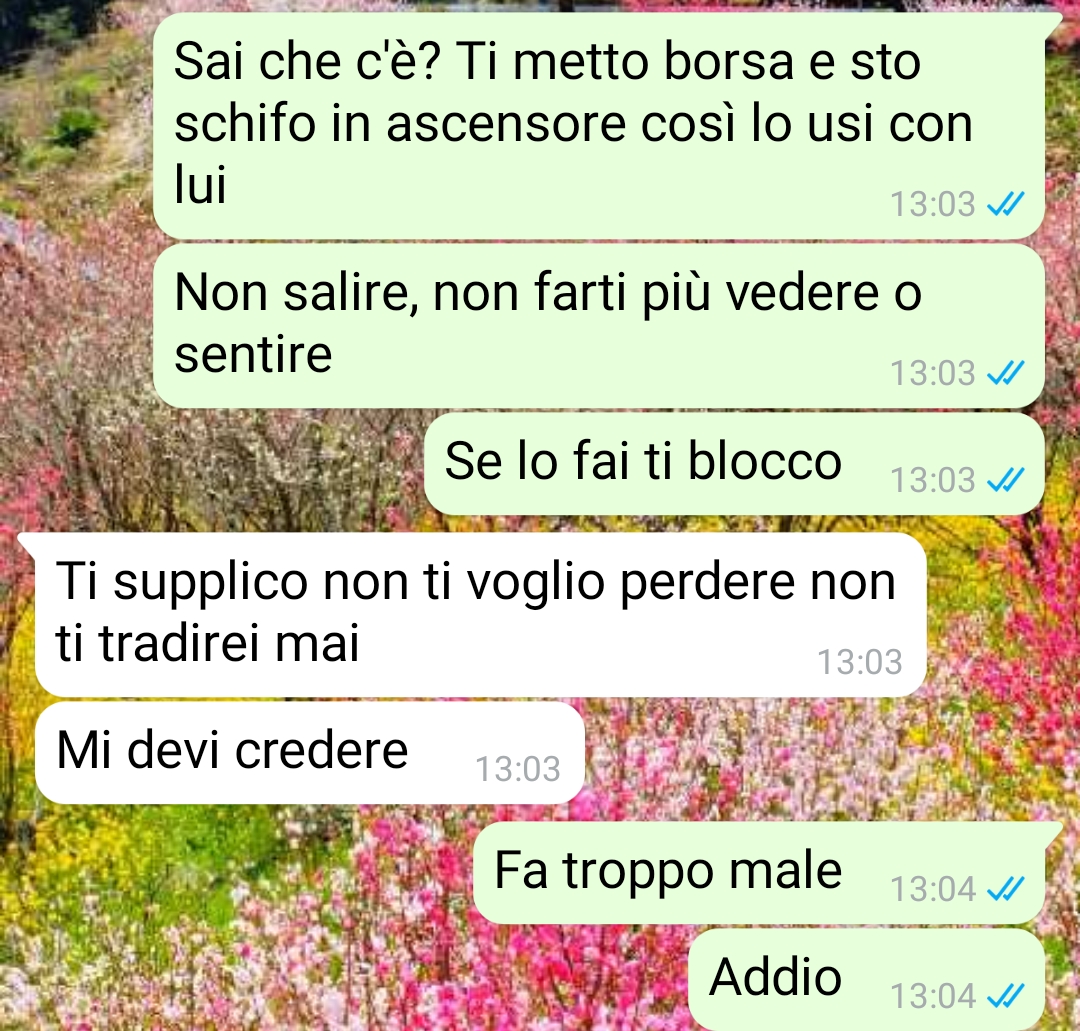The image size is (1080, 1031).
Task: Select the 'Se lo fai ti blocco' message
Action: point(735,463)
